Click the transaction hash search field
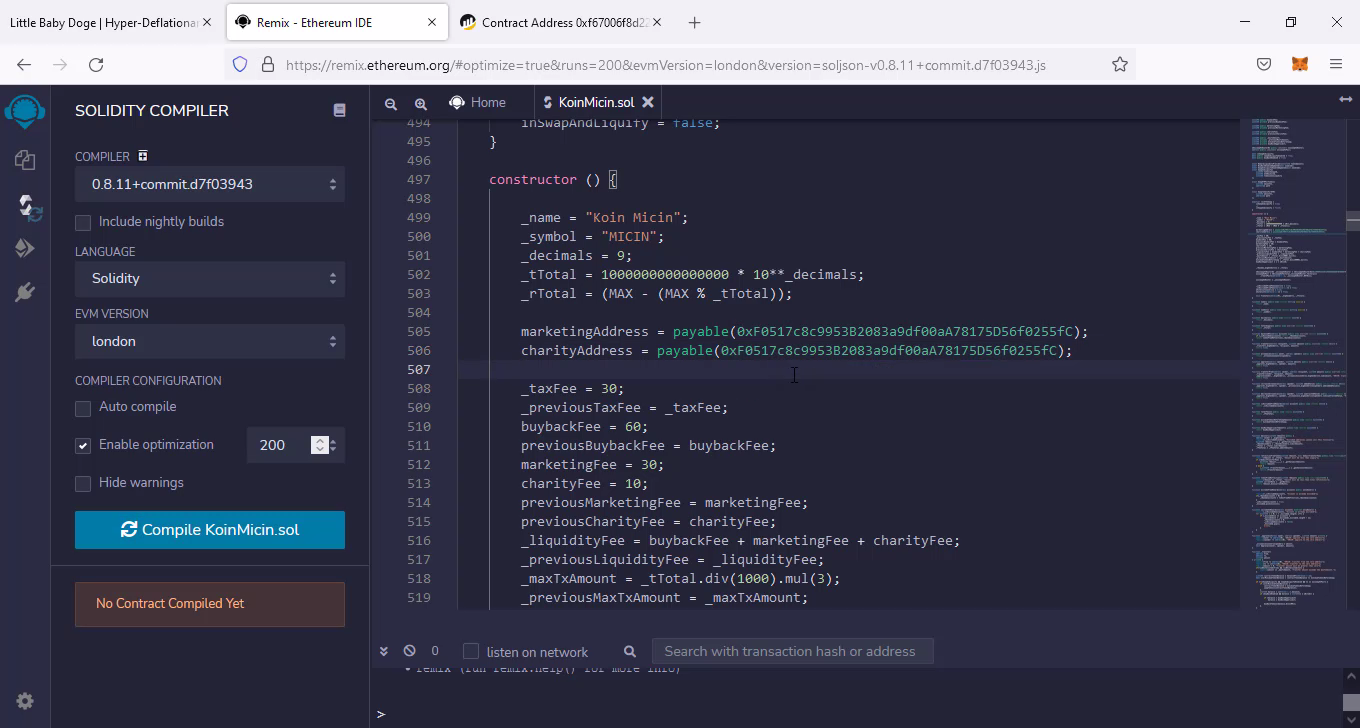Screen dimensions: 1360x728 click(x=791, y=651)
